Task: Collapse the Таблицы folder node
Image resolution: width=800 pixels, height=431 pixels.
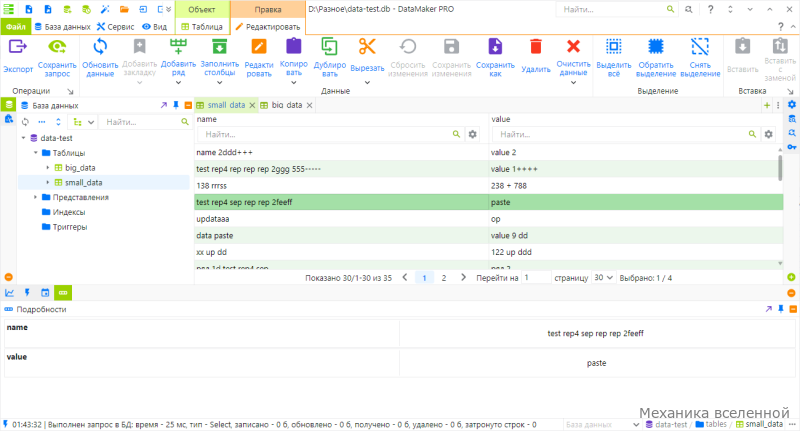Action: (x=36, y=153)
